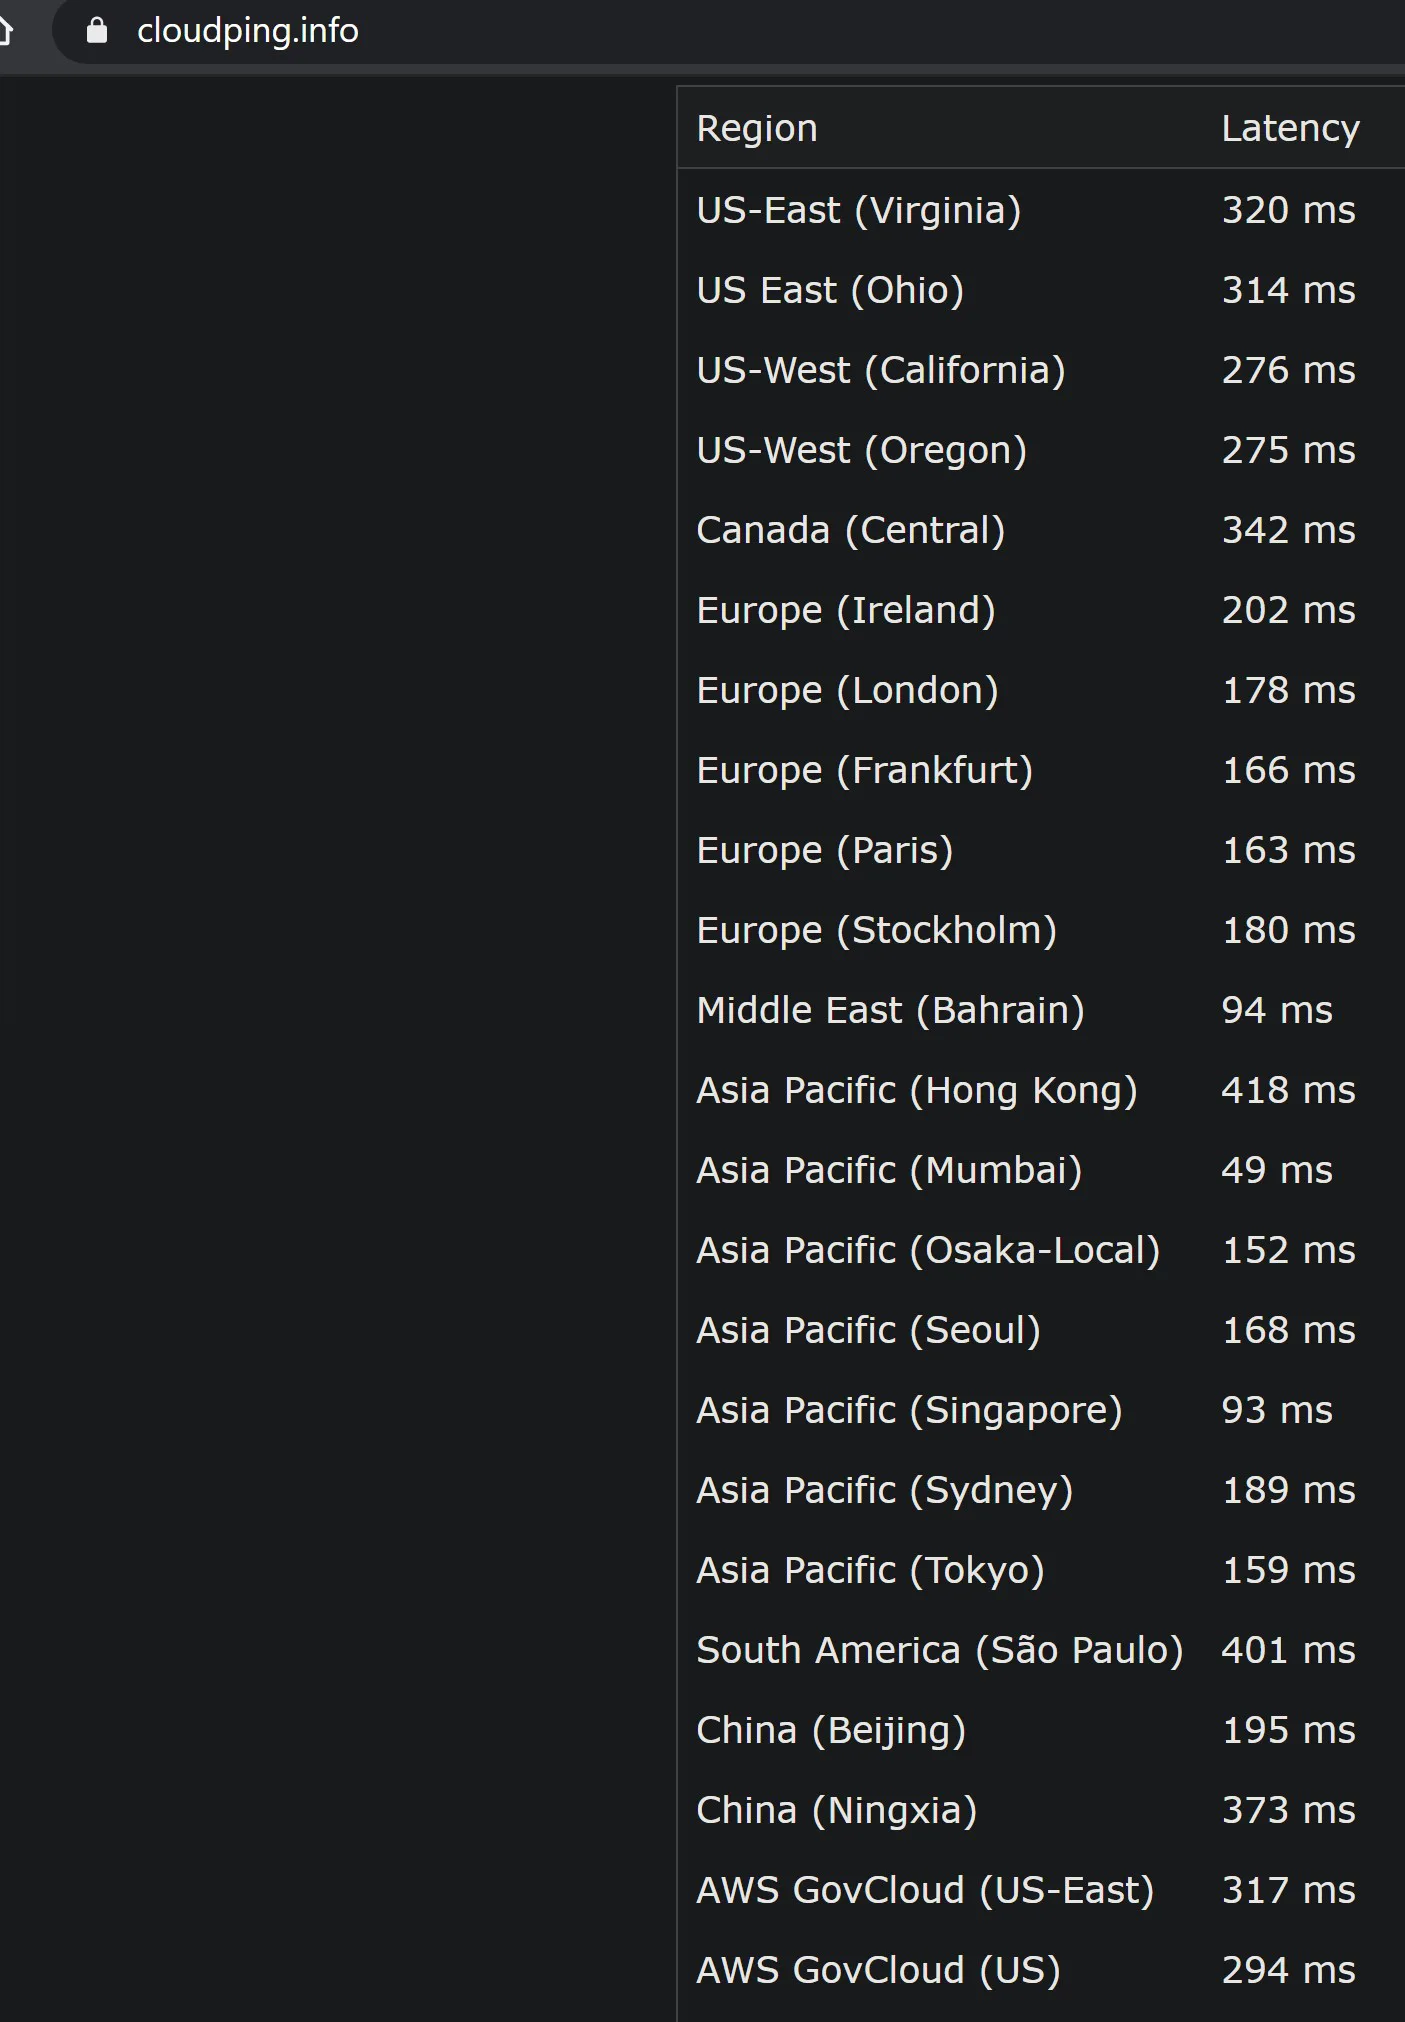1405x2022 pixels.
Task: Click the South America (São Paulo) row
Action: (939, 1650)
